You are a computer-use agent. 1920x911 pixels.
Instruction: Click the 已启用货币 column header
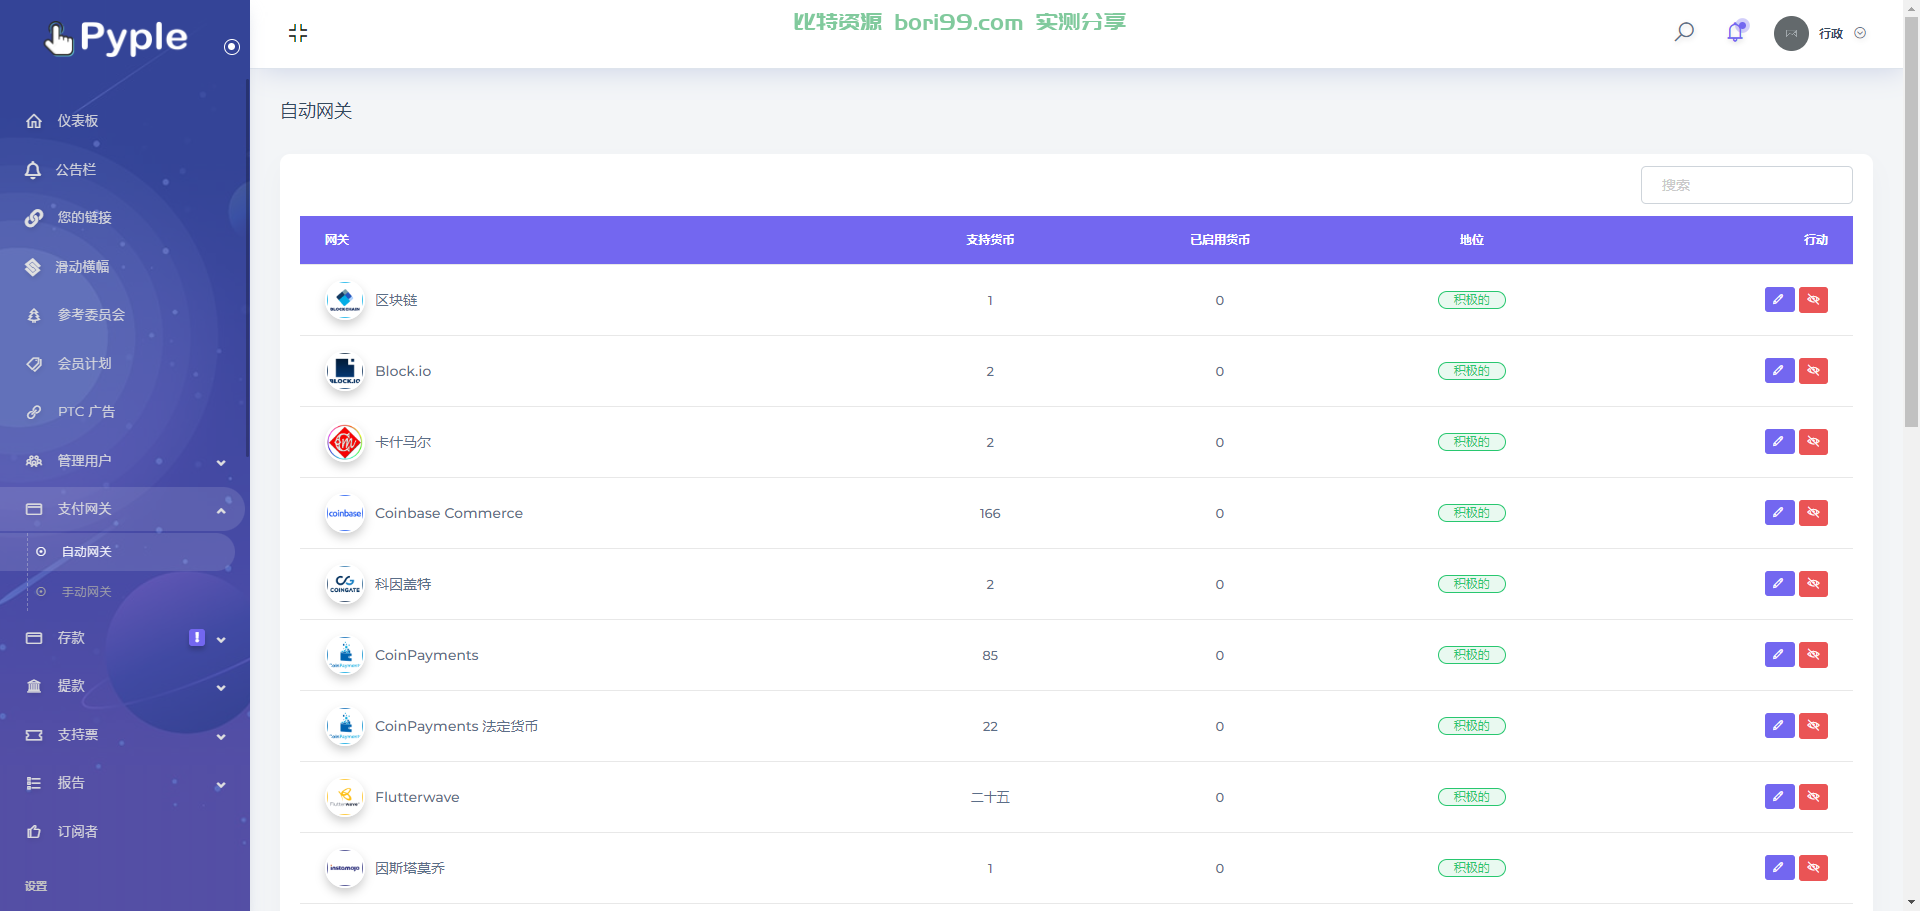[x=1220, y=240]
